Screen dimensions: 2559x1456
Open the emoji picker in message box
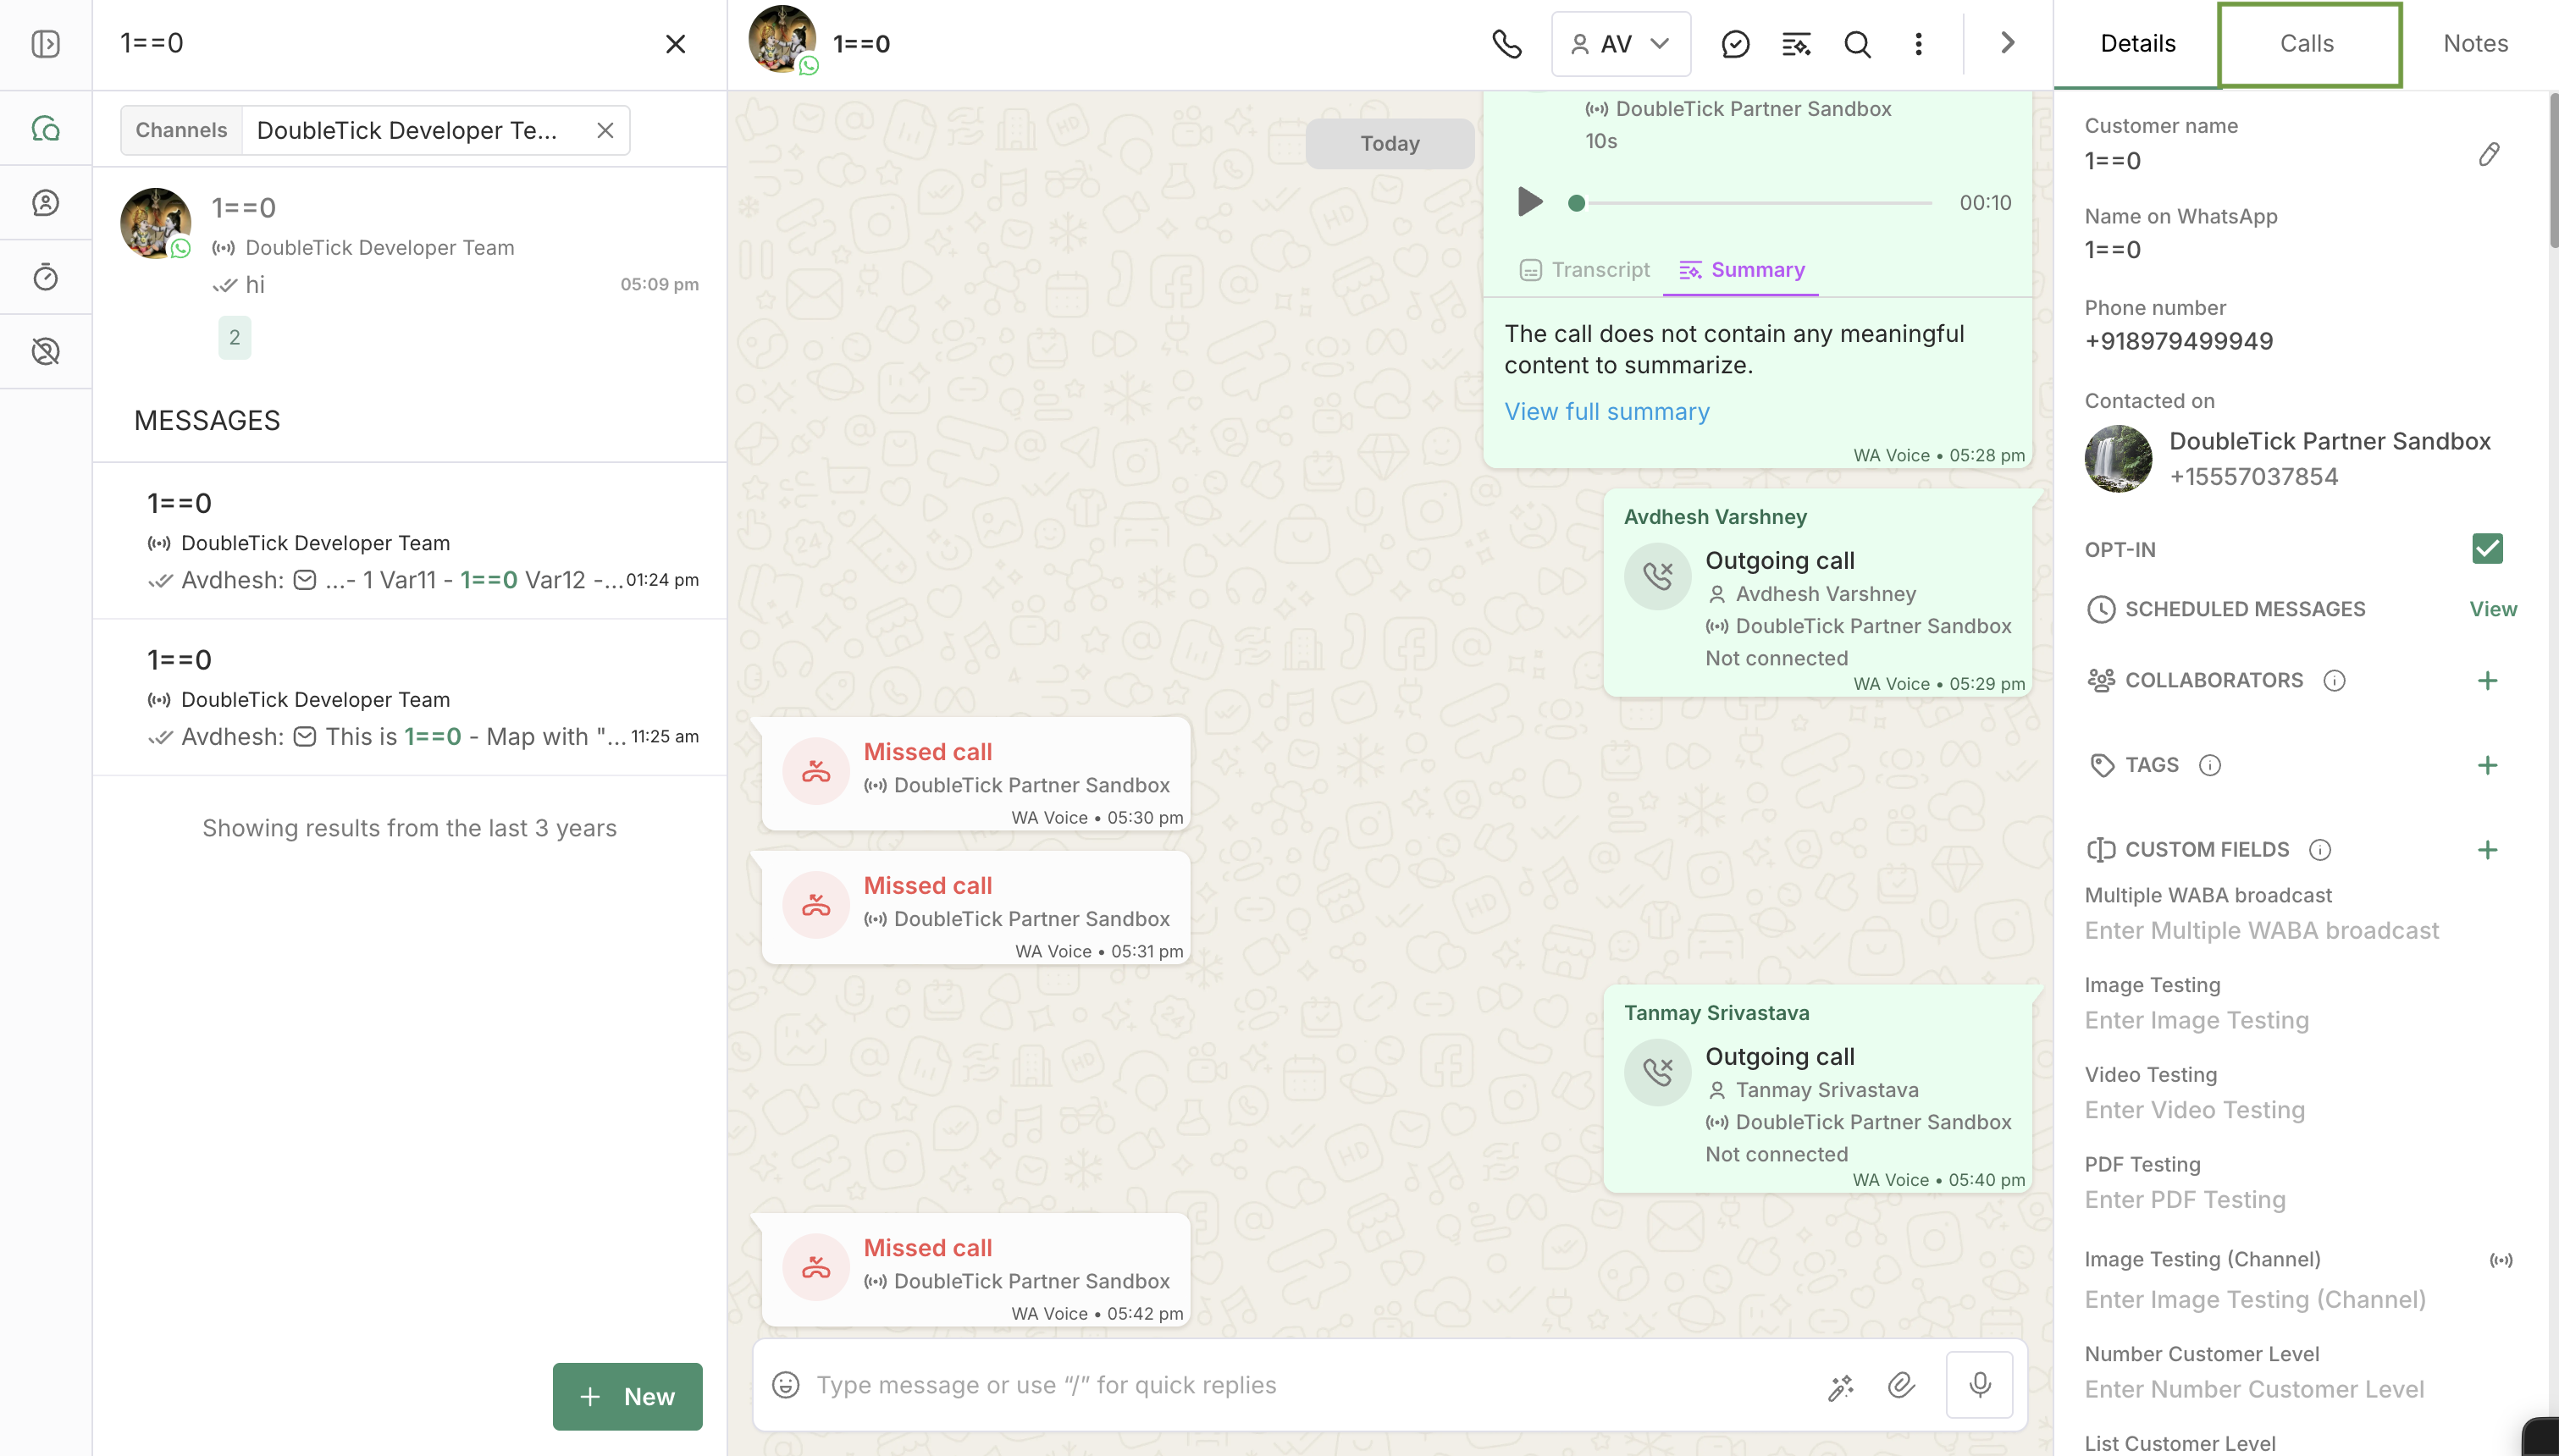click(786, 1385)
